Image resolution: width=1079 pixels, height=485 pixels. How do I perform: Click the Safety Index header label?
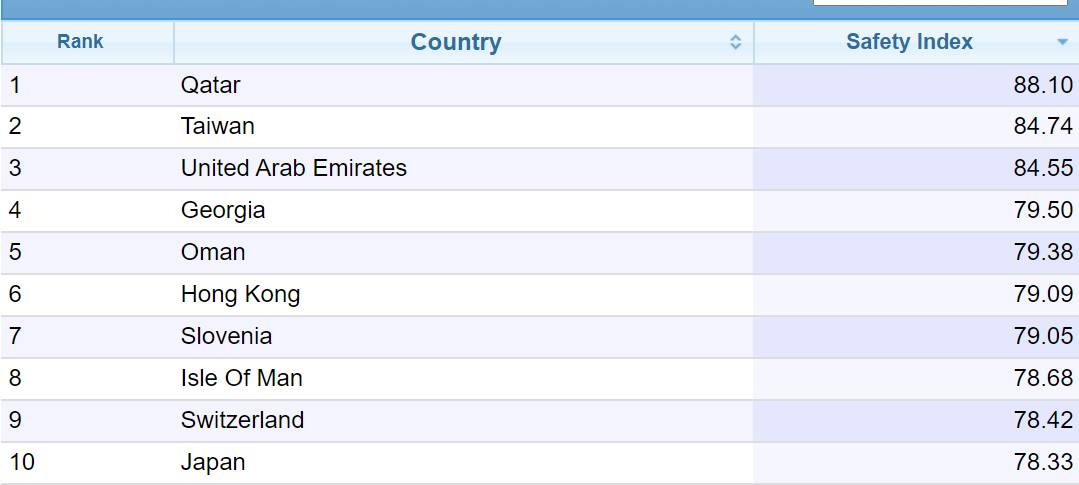[x=909, y=42]
